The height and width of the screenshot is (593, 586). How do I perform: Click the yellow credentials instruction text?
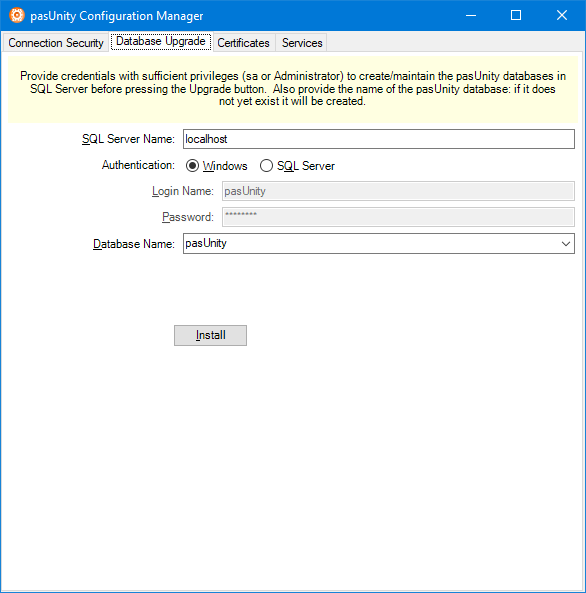click(293, 89)
